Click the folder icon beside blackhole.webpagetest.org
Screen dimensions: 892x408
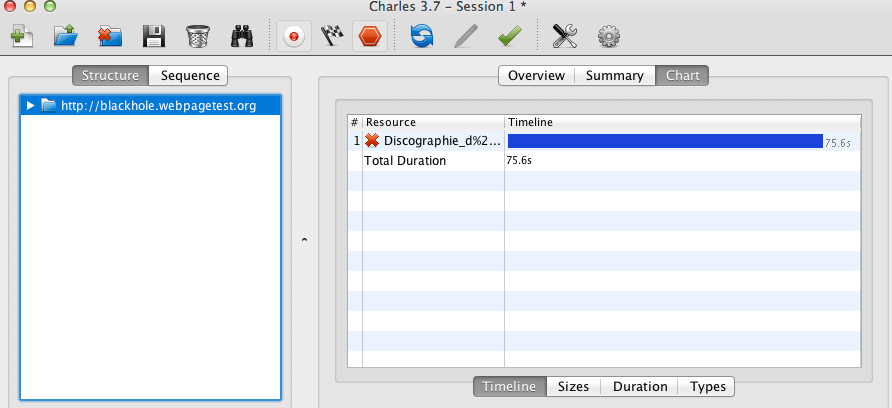tap(49, 106)
